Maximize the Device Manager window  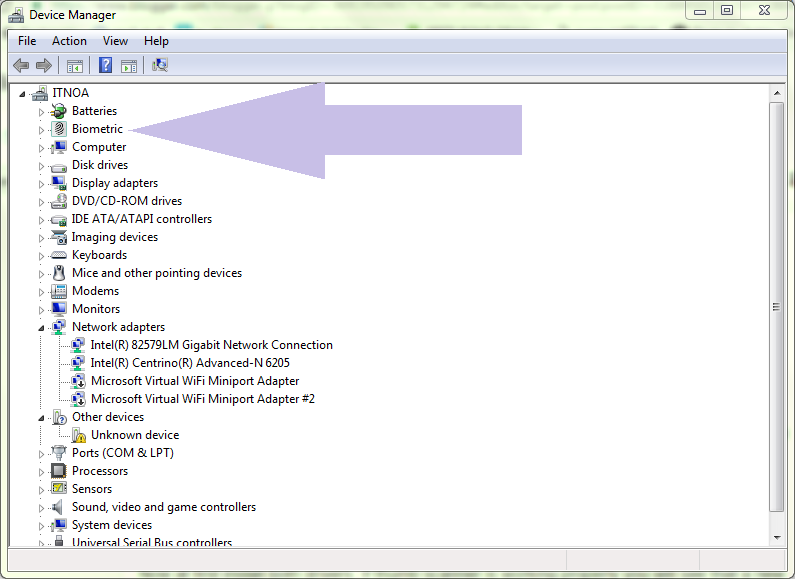pyautogui.click(x=727, y=10)
